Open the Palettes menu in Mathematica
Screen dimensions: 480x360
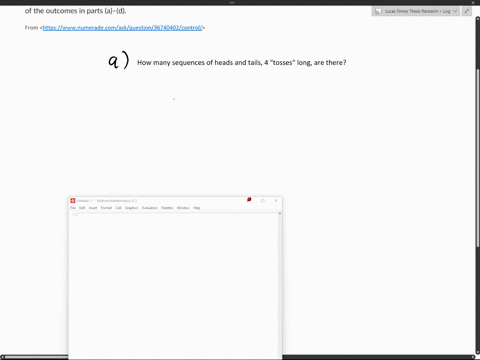[x=167, y=208]
